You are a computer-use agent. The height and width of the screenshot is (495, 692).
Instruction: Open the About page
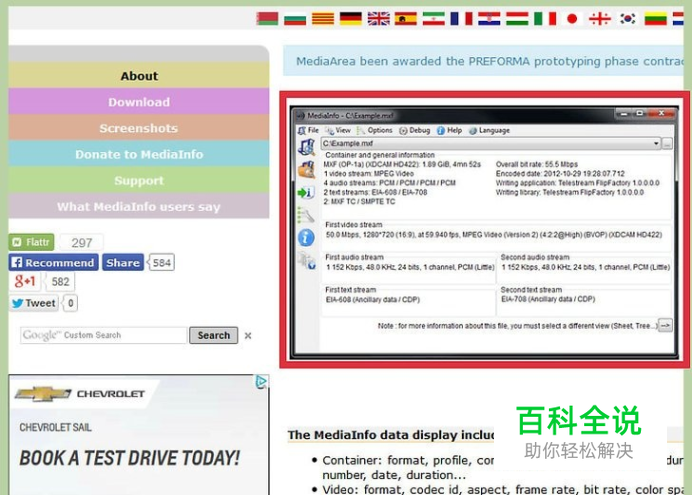click(139, 75)
